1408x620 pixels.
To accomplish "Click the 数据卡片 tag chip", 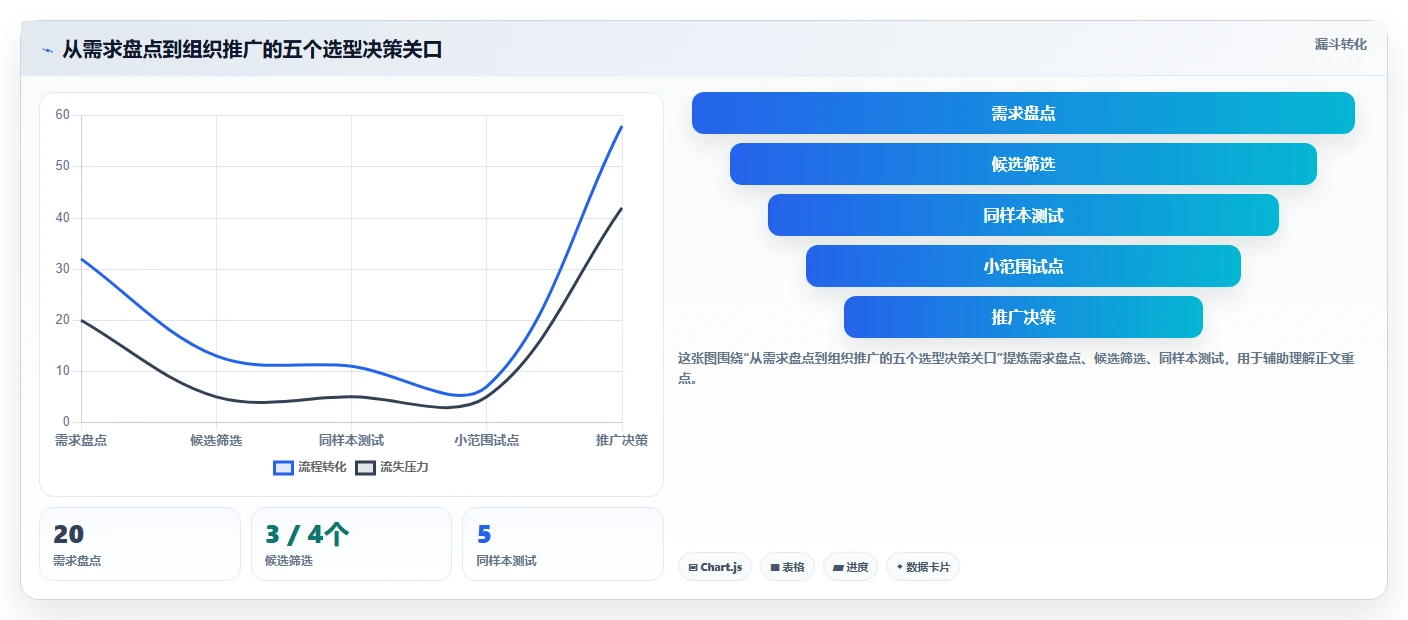I will (923, 567).
